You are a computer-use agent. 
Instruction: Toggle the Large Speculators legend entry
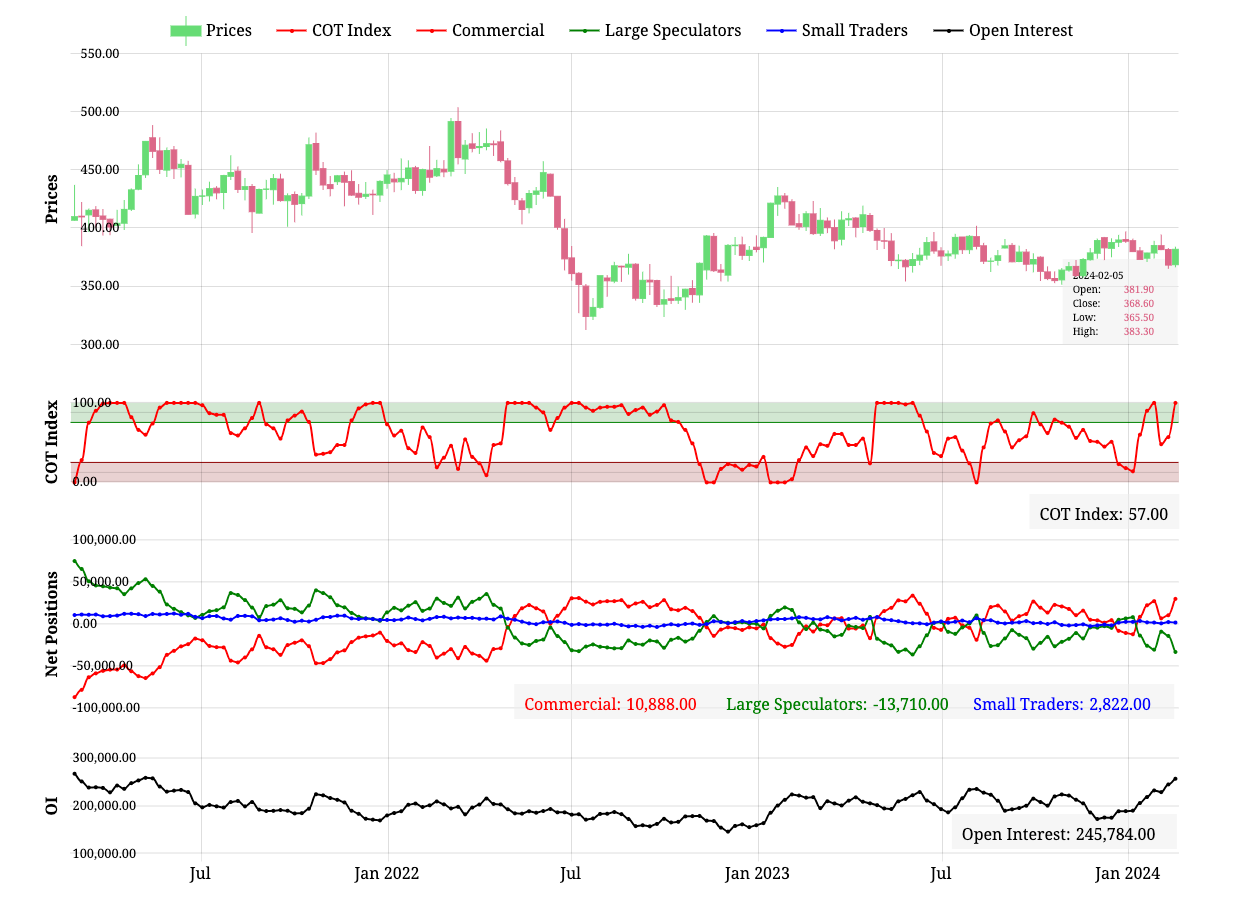pos(653,30)
